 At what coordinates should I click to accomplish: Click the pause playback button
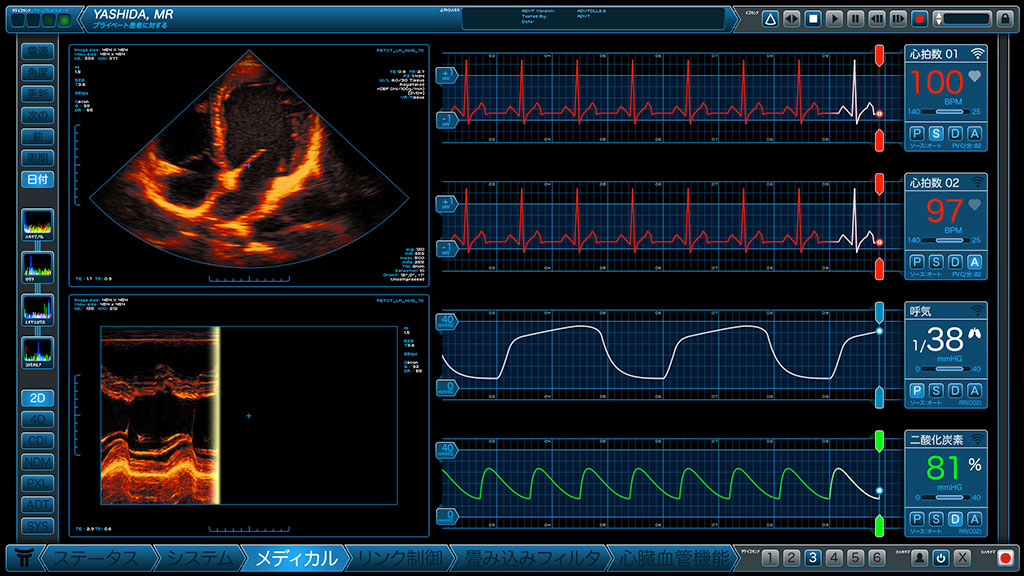click(x=855, y=19)
